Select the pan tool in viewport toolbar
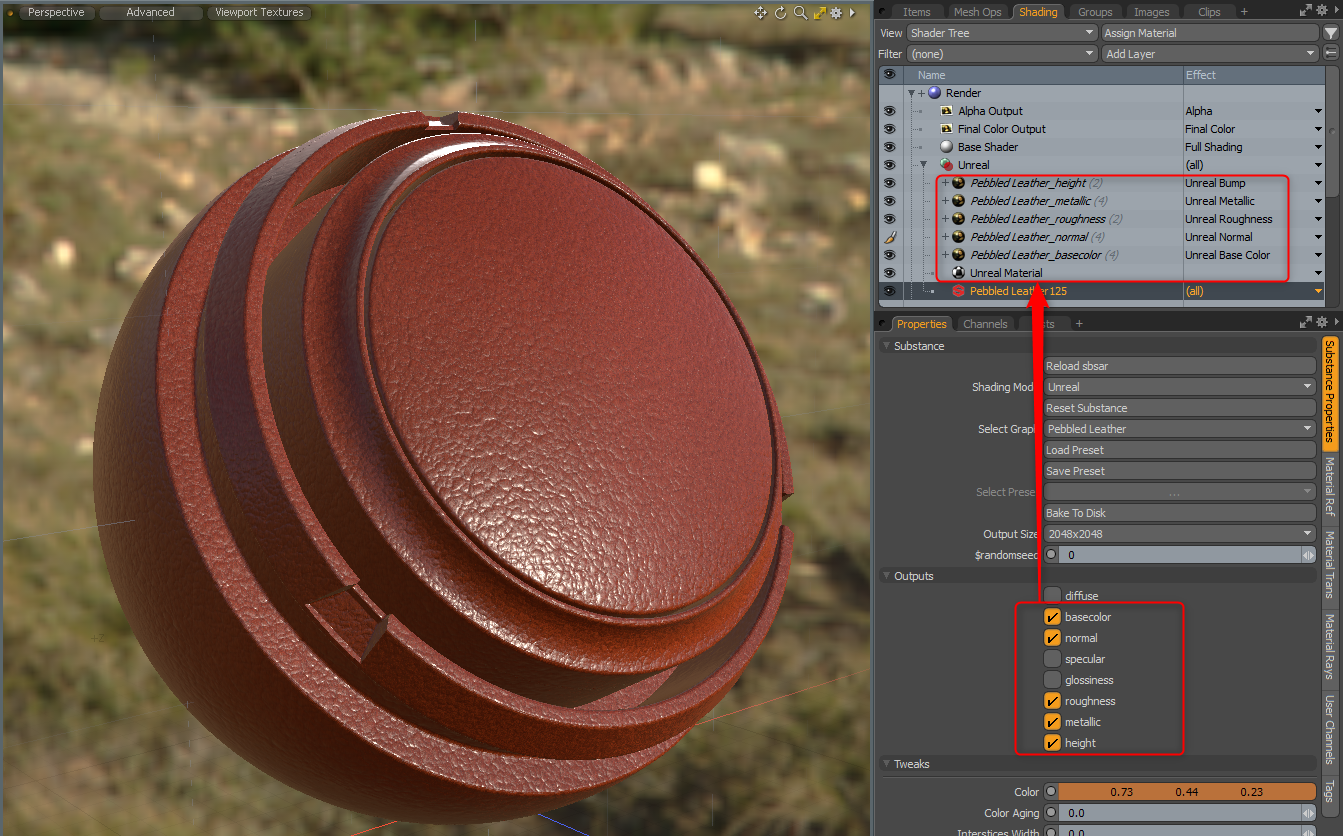Viewport: 1343px width, 836px height. click(761, 12)
